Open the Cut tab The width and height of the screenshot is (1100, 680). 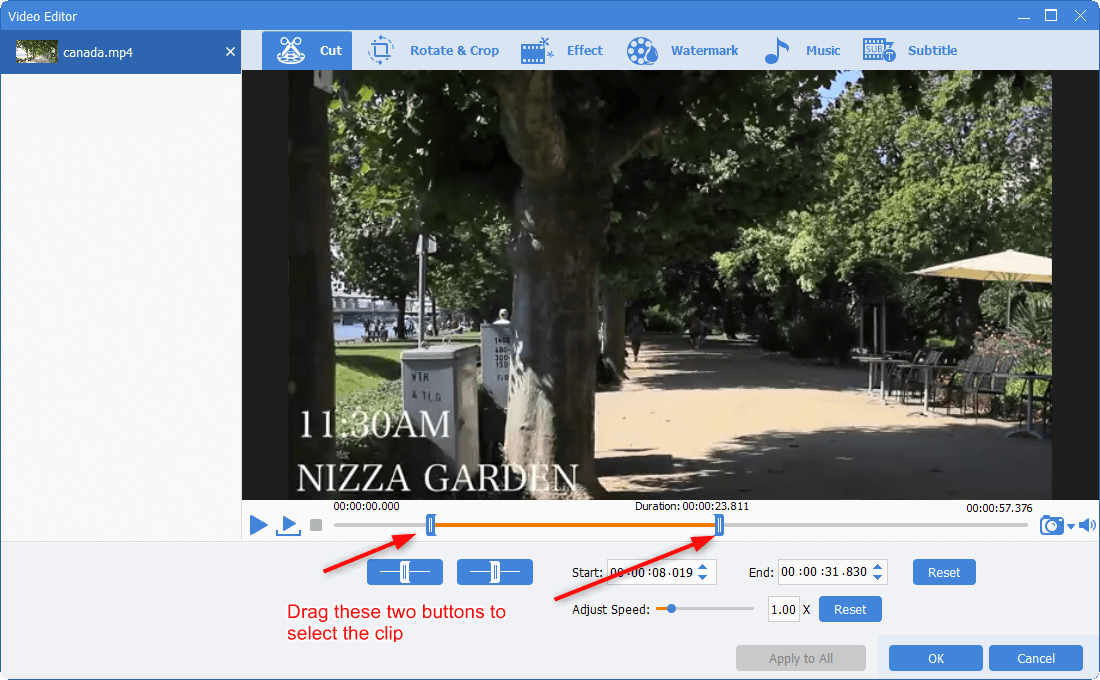[x=310, y=50]
